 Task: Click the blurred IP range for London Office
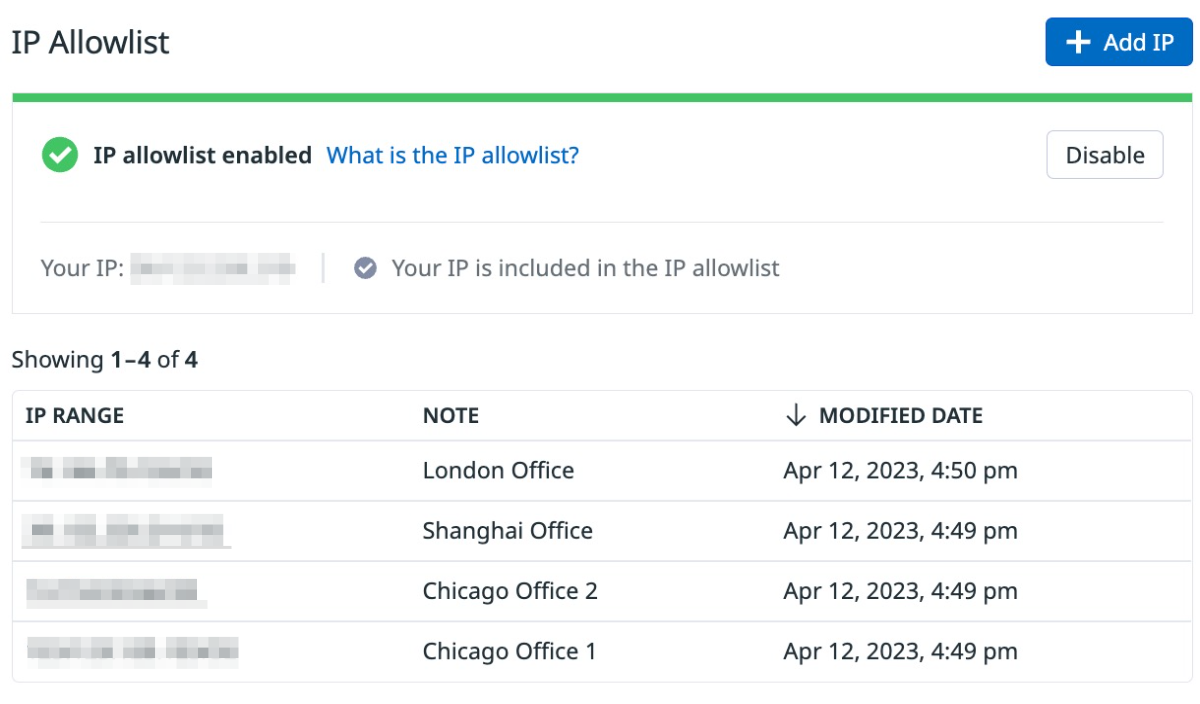point(120,471)
